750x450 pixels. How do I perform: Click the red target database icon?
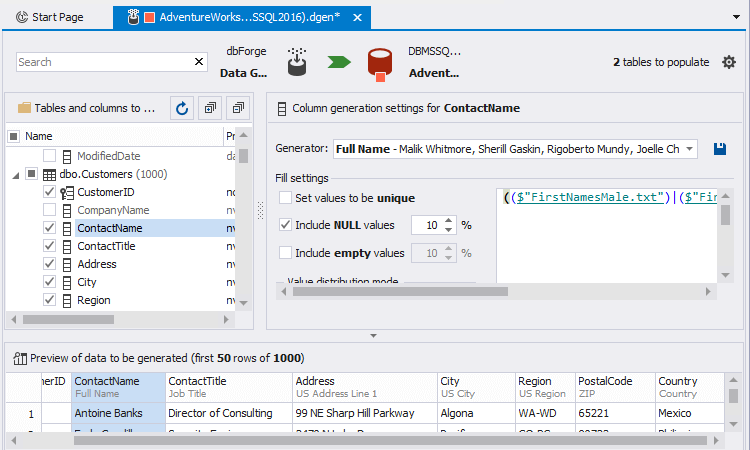tap(379, 62)
